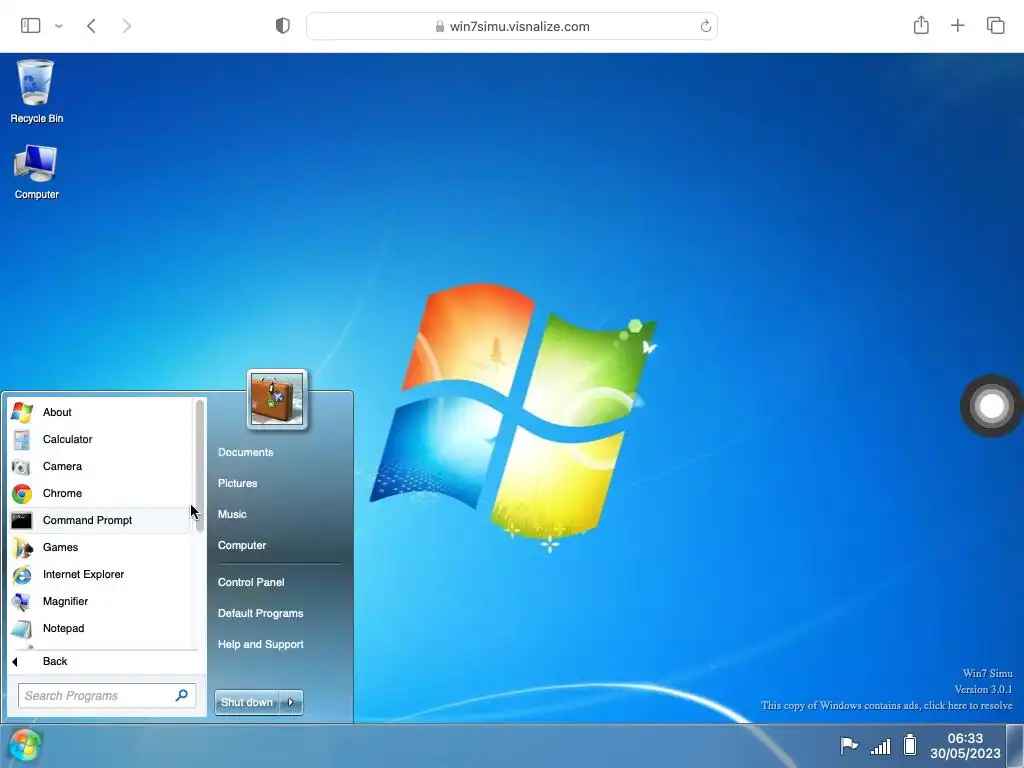Image resolution: width=1024 pixels, height=768 pixels.
Task: Click the Magnifier icon in programs list
Action: click(22, 601)
